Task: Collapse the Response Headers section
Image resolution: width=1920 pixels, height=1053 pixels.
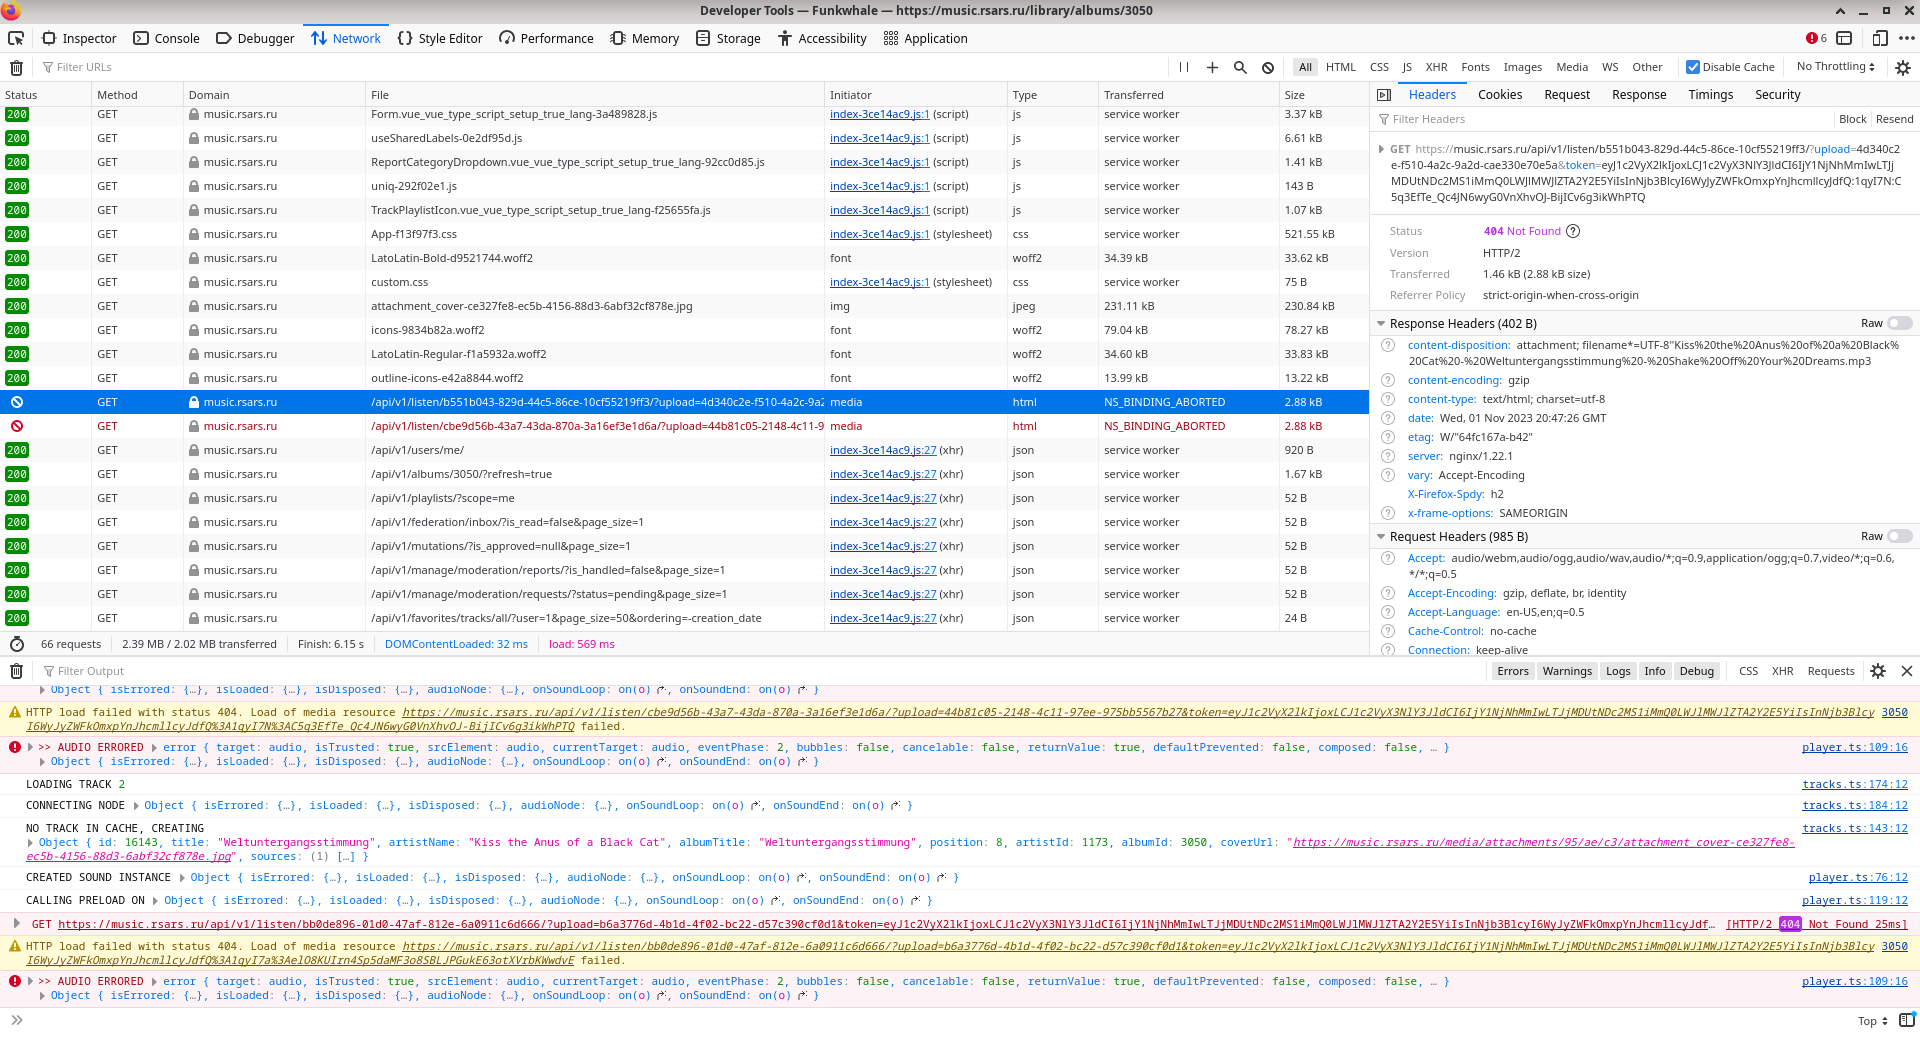Action: pyautogui.click(x=1381, y=324)
